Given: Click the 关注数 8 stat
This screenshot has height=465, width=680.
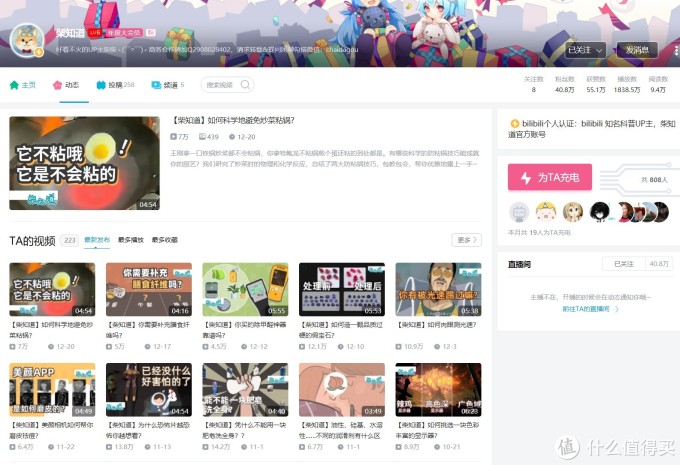Looking at the screenshot, I should point(533,85).
